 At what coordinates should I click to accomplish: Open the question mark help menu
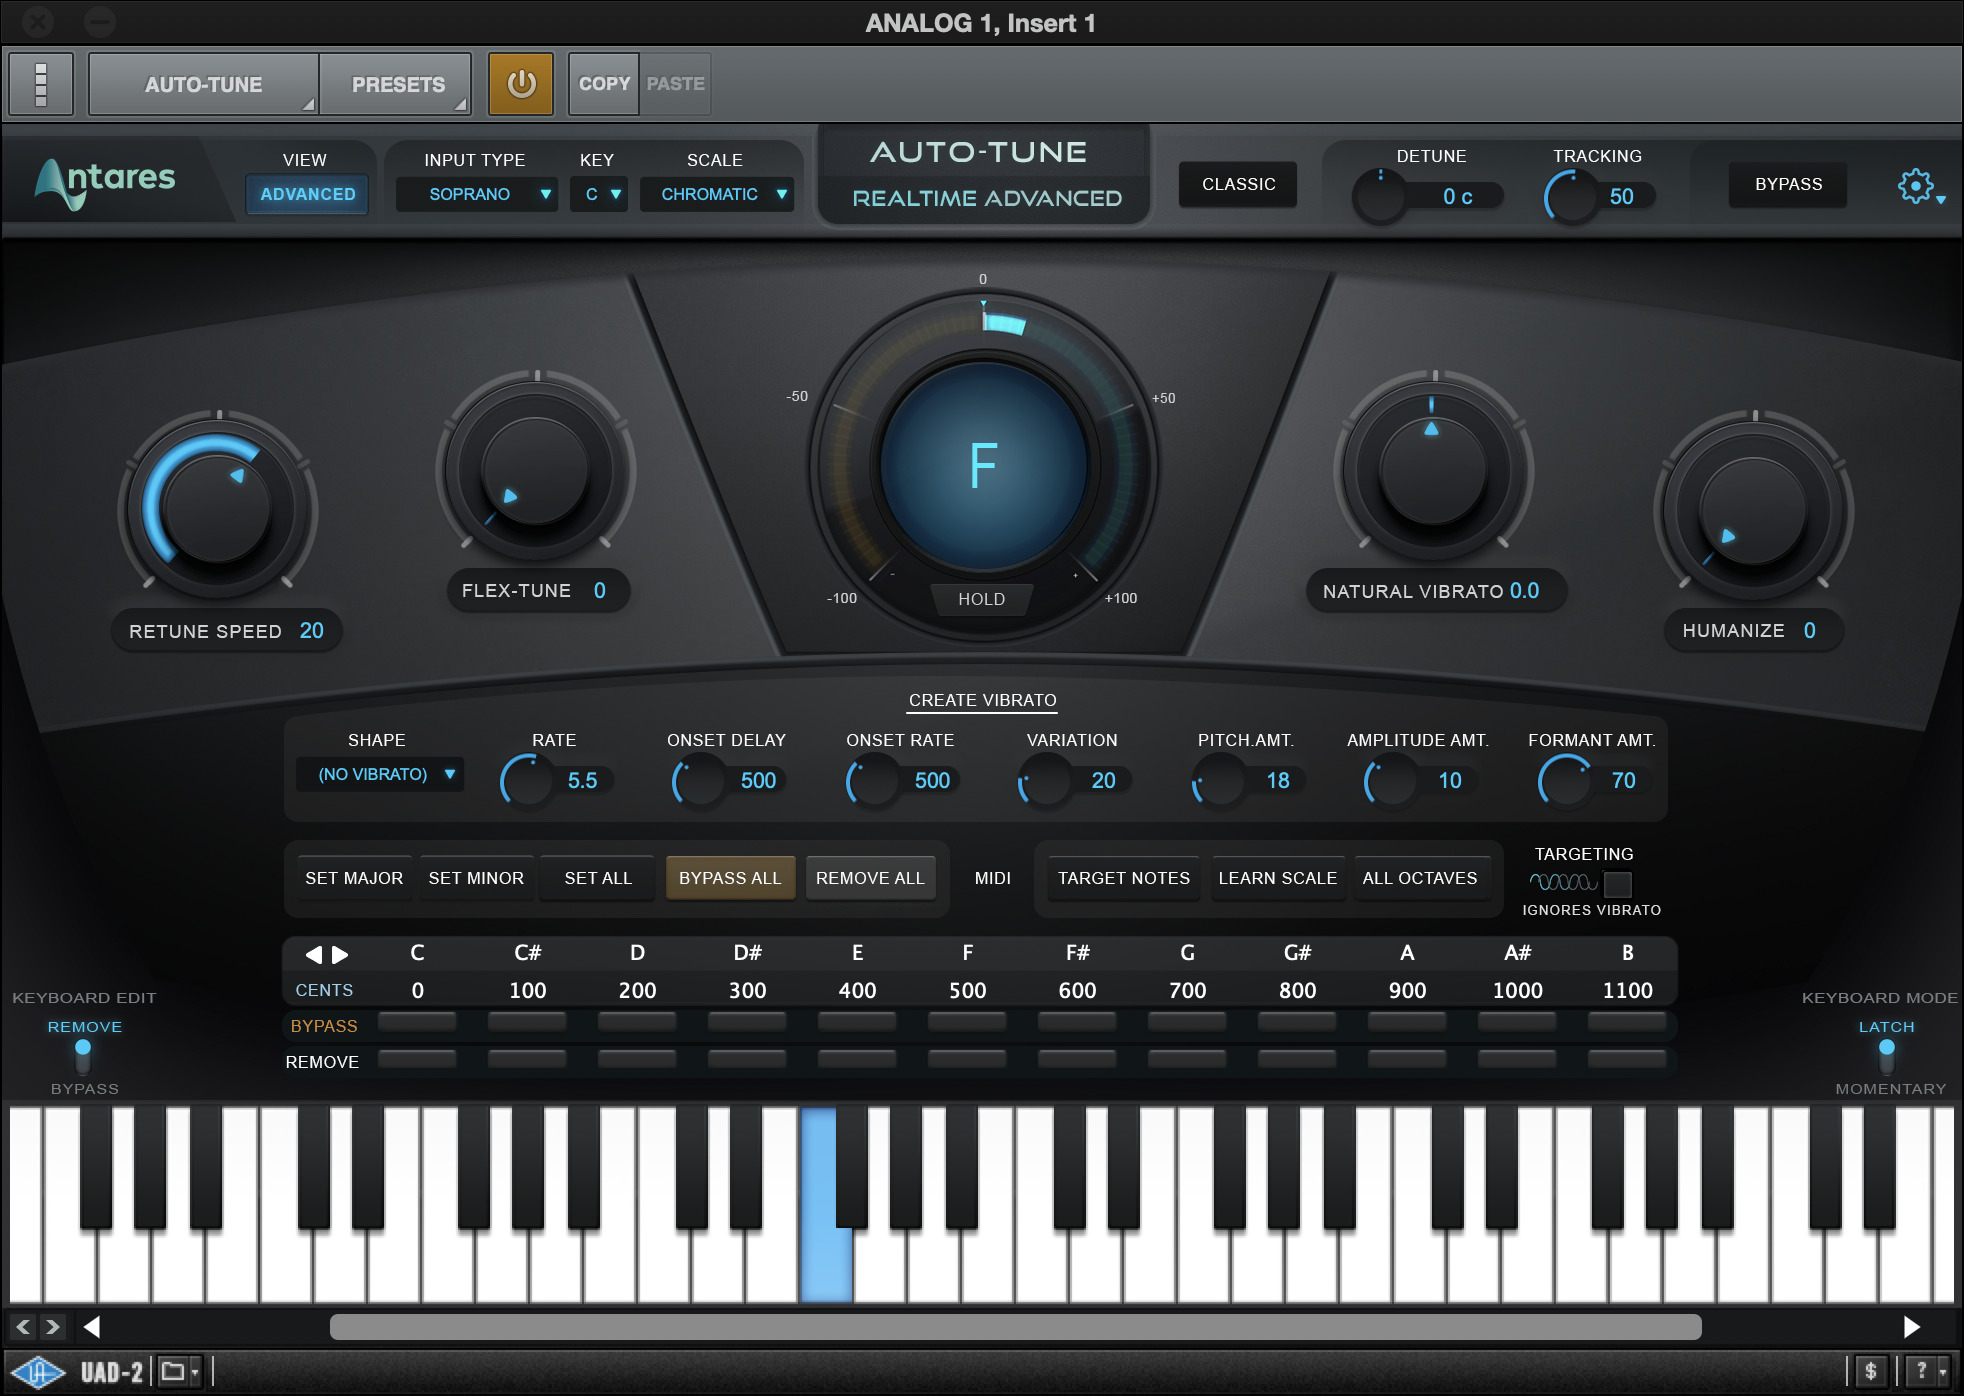point(1927,1371)
